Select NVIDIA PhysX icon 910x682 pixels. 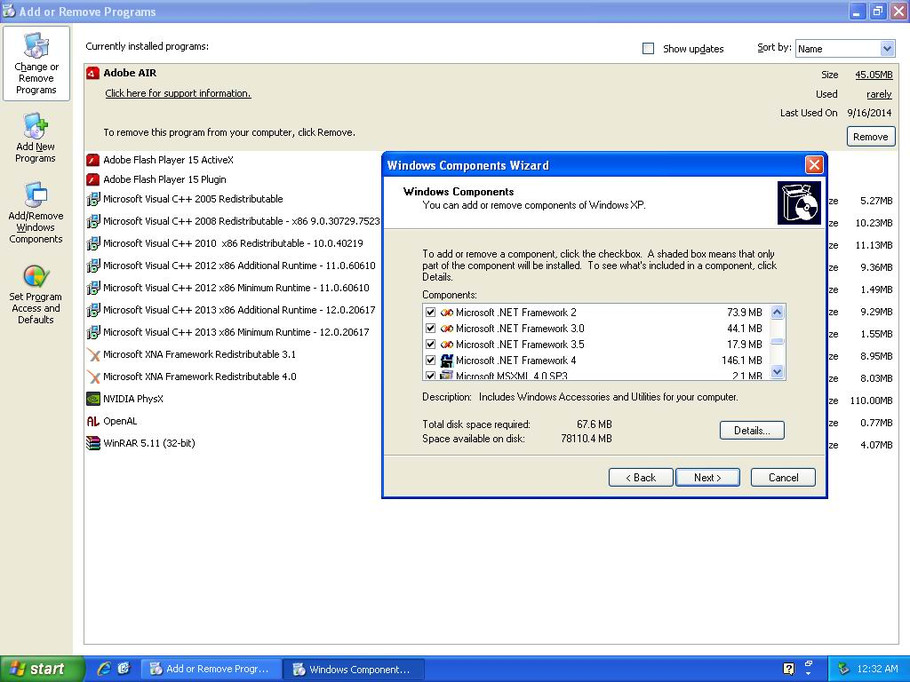pos(93,399)
